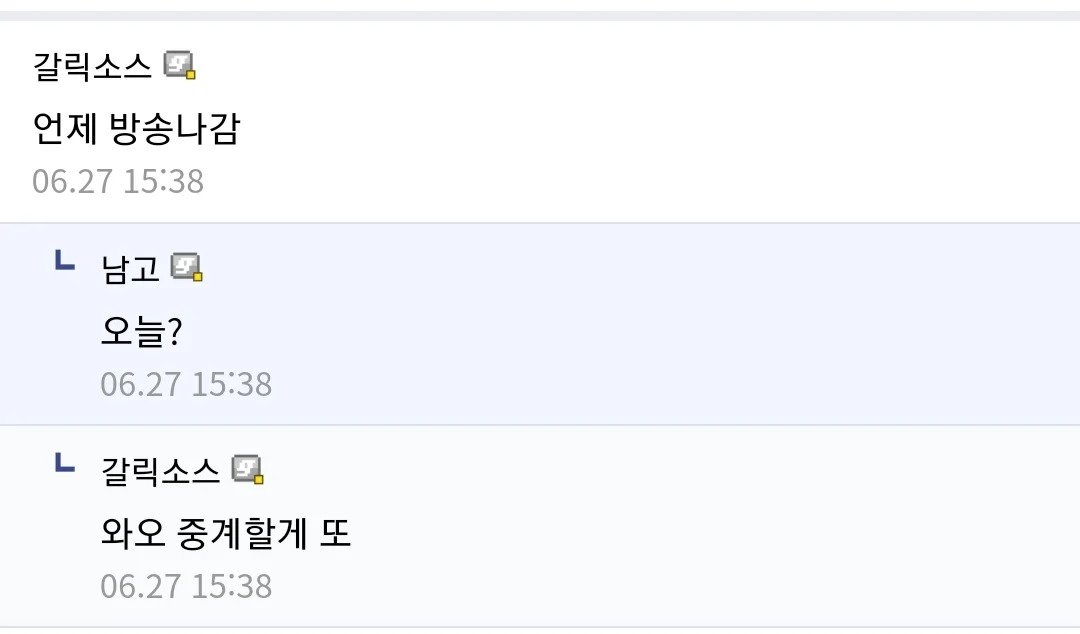The height and width of the screenshot is (634, 1080).
Task: Click blank area right of 언제 방송나감 comment
Action: point(650,128)
